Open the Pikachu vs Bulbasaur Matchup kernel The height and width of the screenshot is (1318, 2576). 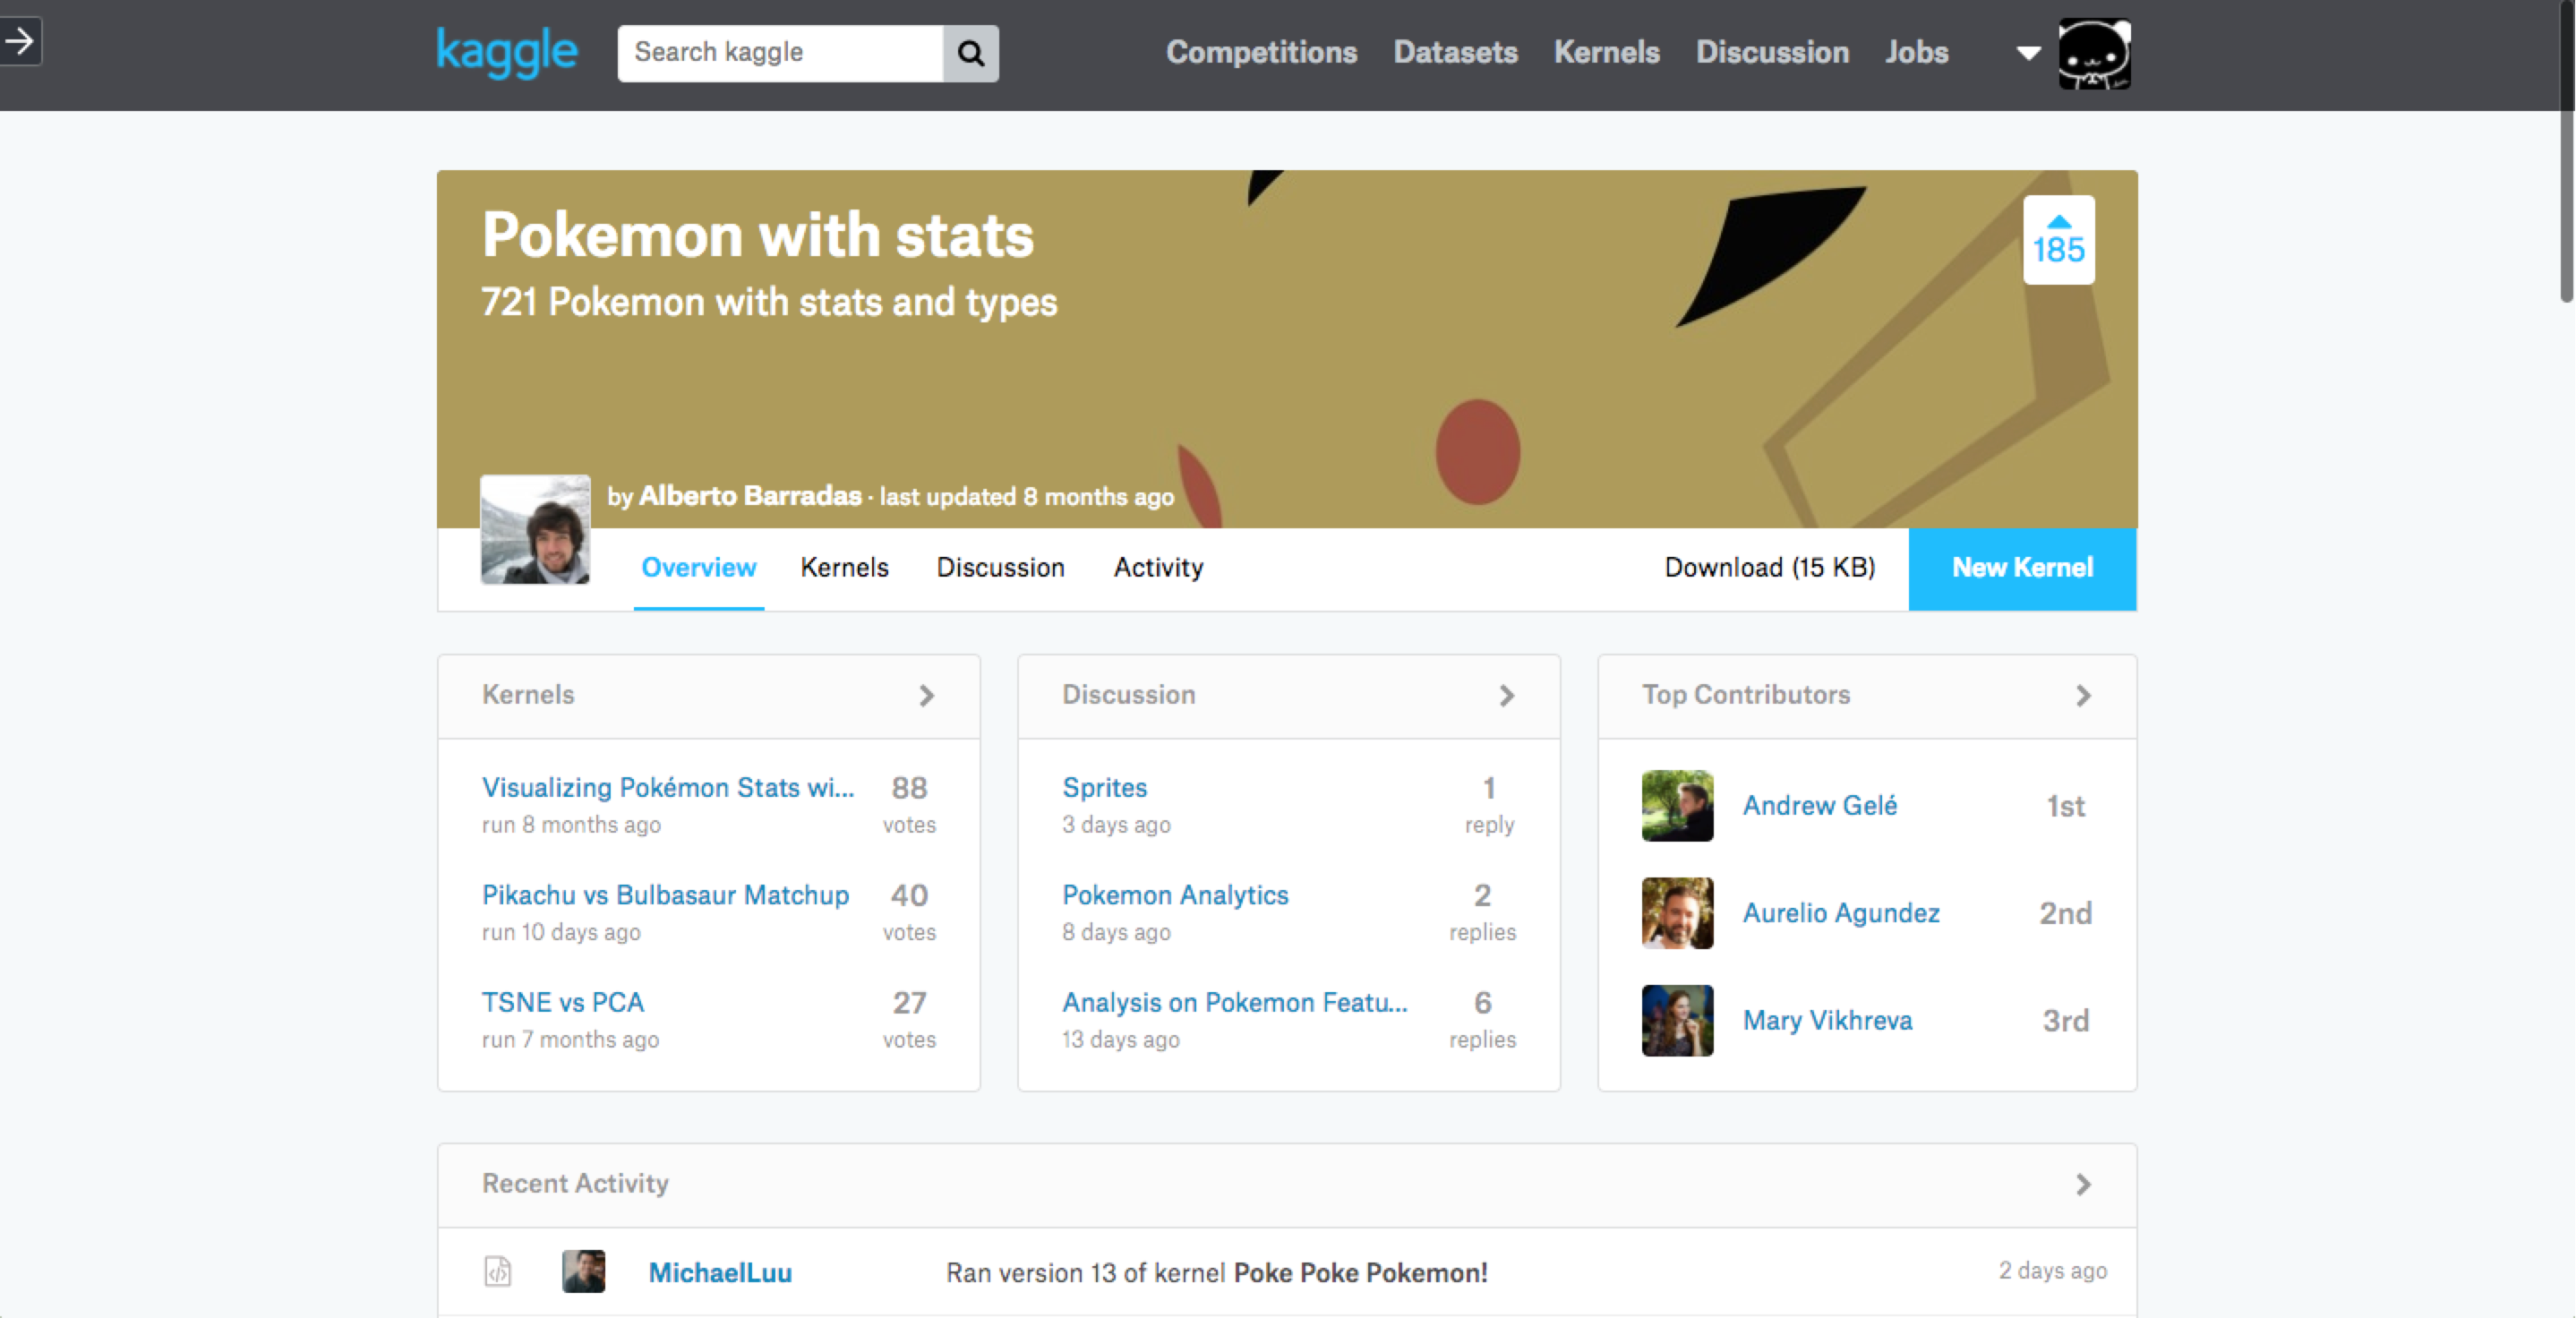click(x=665, y=894)
